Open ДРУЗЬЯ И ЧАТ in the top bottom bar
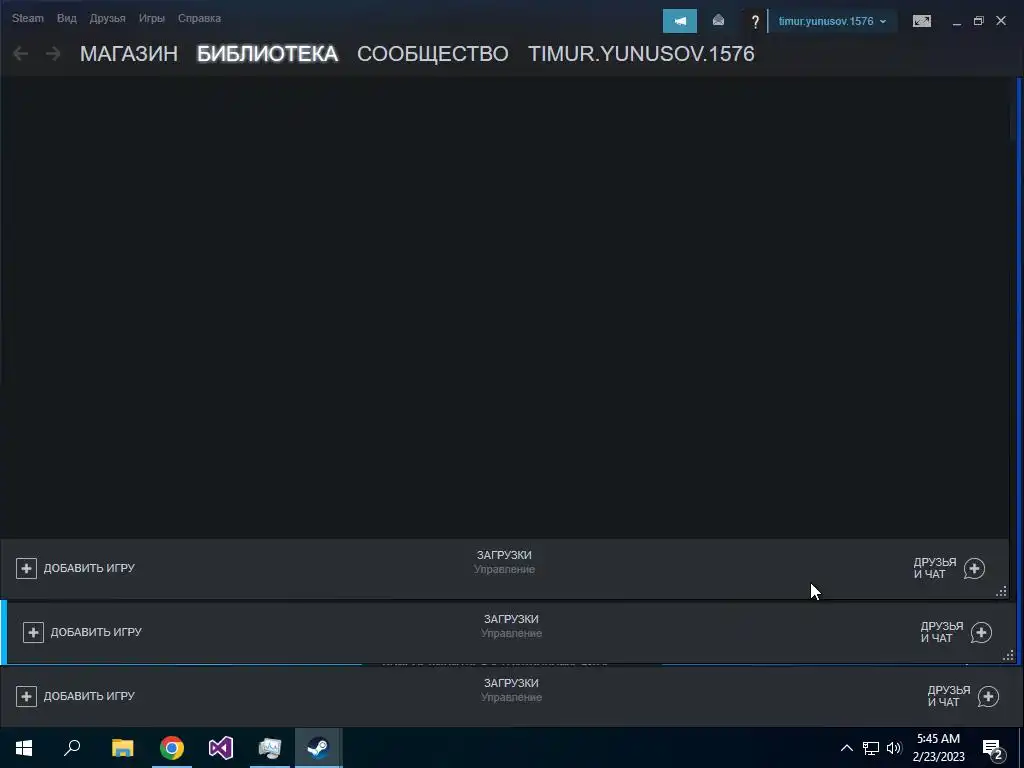Viewport: 1024px width, 768px height. pos(935,568)
